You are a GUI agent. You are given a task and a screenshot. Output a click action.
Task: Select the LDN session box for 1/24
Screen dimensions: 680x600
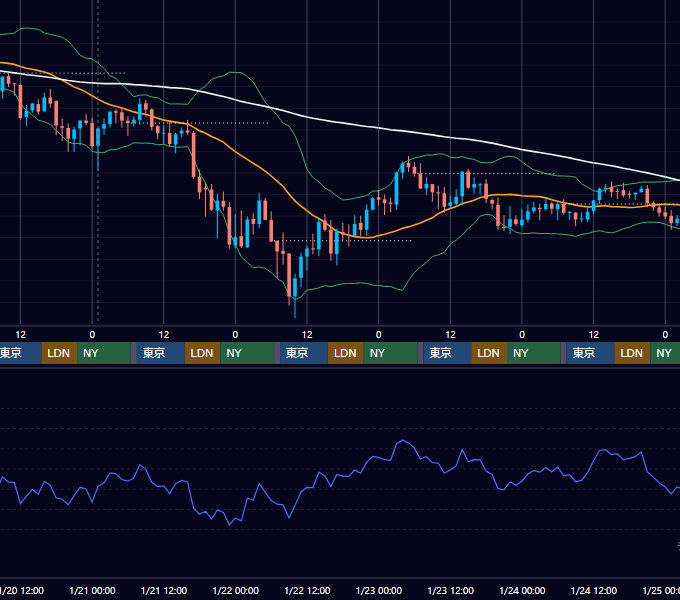pos(632,353)
